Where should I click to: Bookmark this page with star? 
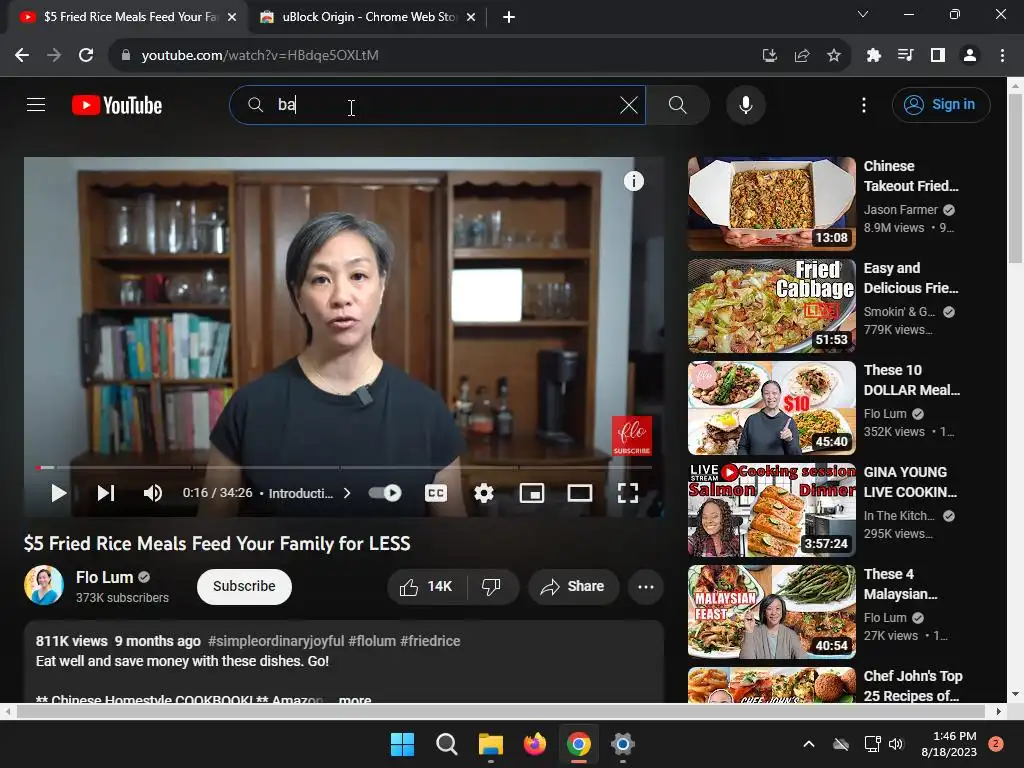tap(834, 56)
